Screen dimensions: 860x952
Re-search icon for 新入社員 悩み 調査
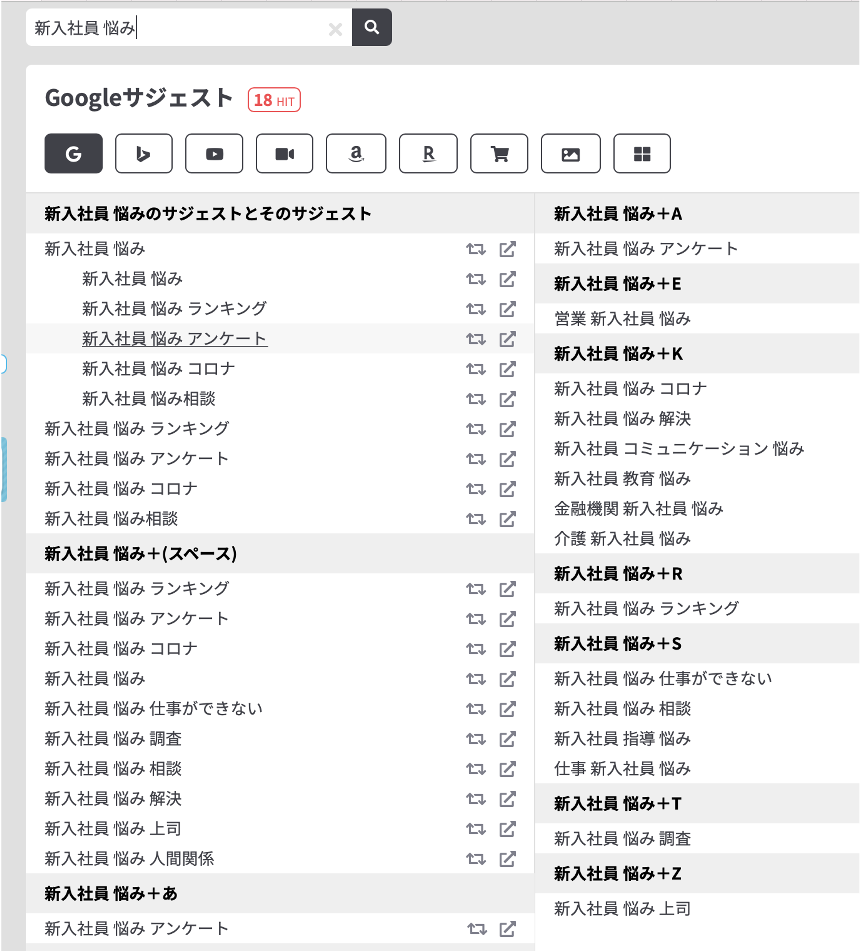476,739
